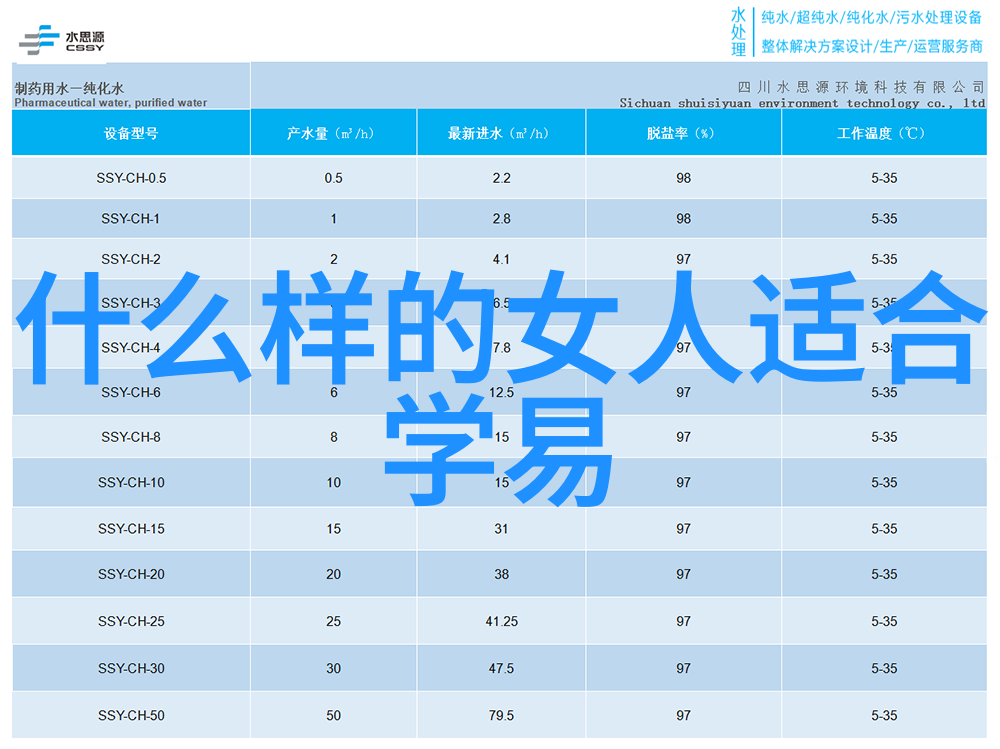Viewport: 1000px width, 749px height.
Task: Click the 最新进水 column header
Action: point(501,133)
